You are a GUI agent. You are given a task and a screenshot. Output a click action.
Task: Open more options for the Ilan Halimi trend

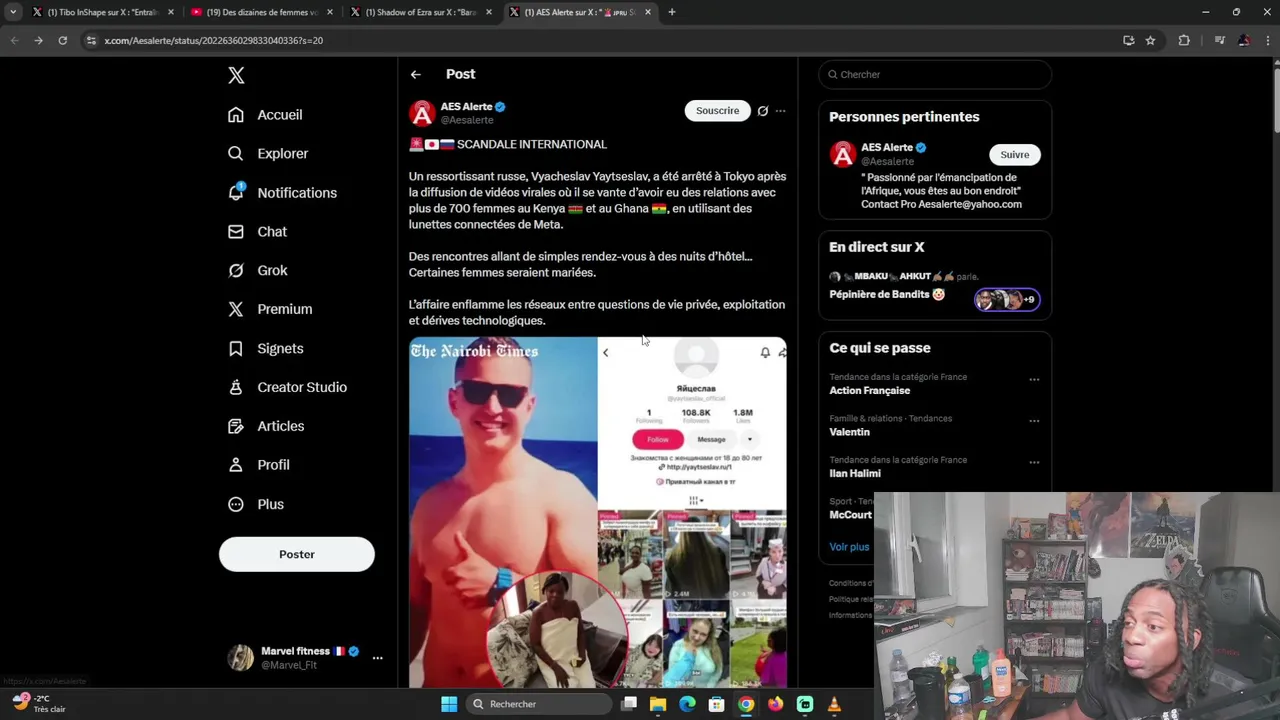[1034, 462]
